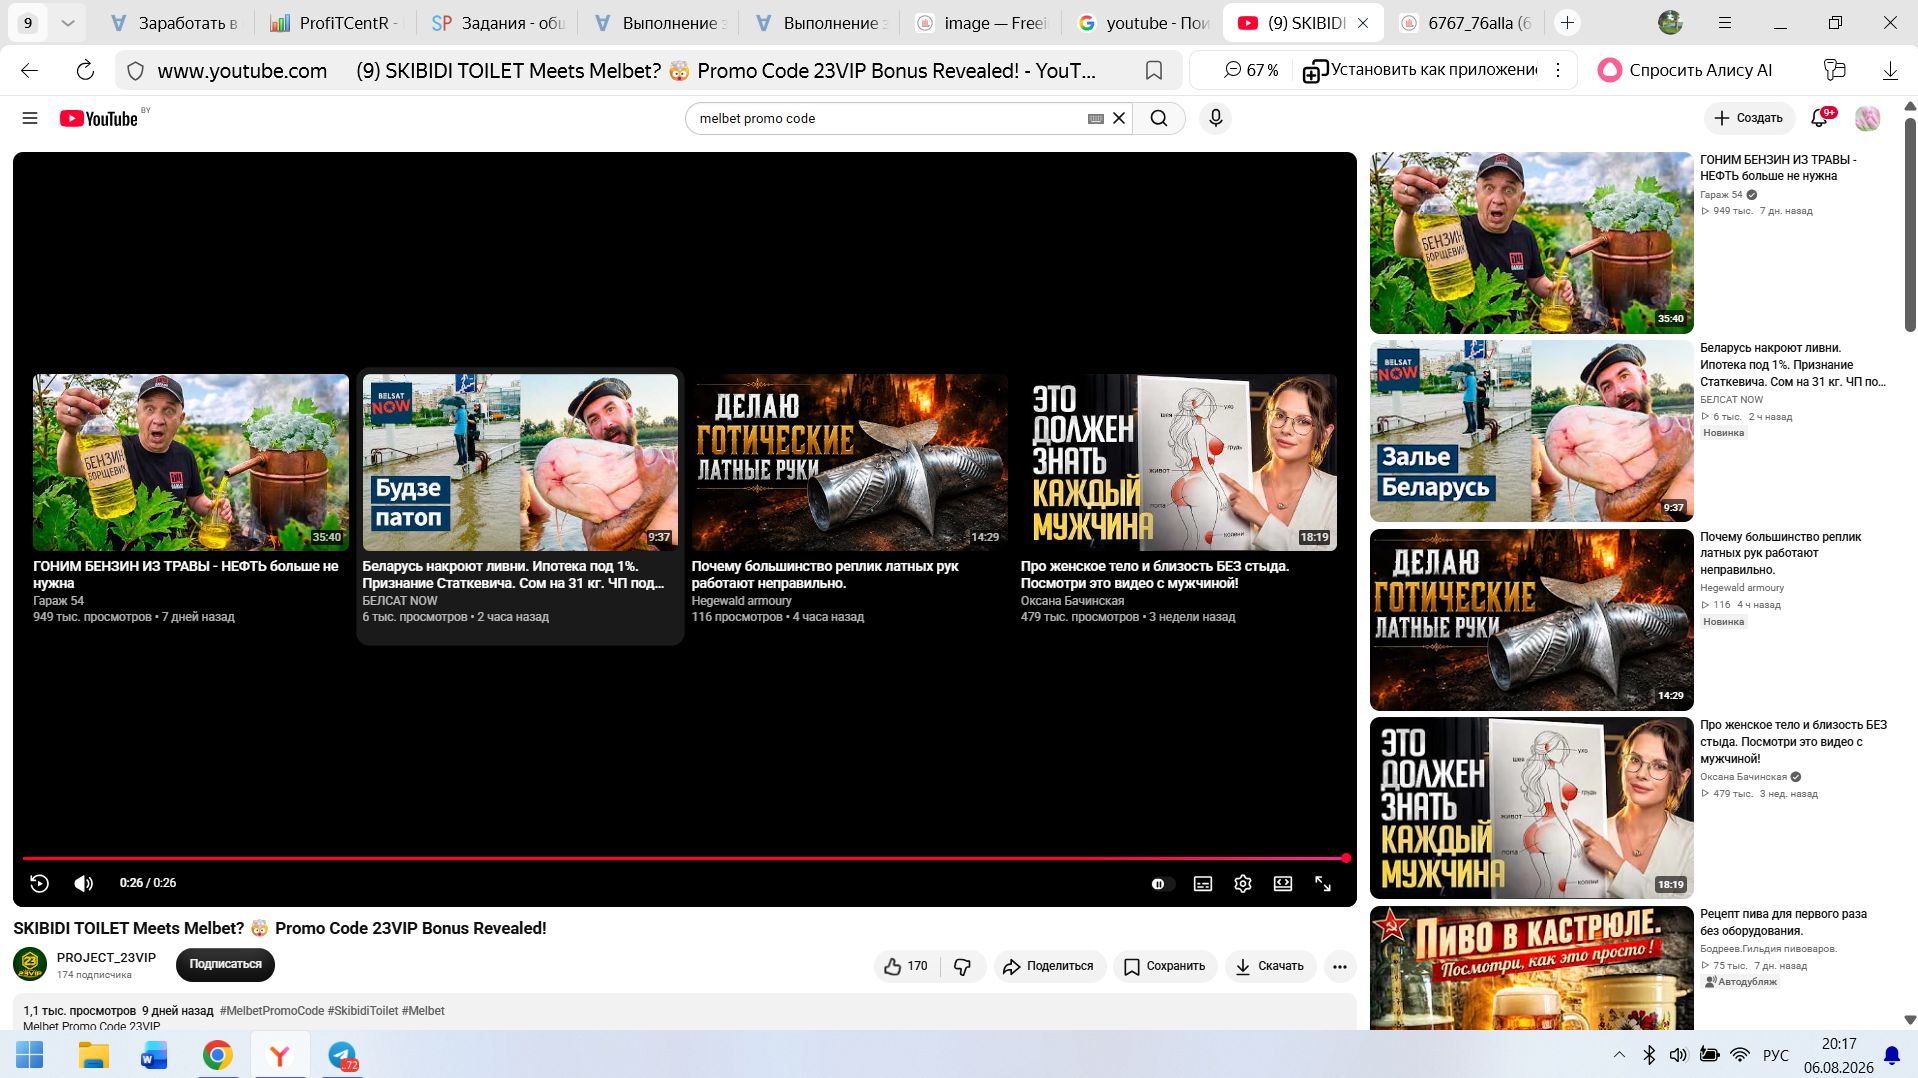Open the PROJECT_23VIP channel name

click(106, 957)
